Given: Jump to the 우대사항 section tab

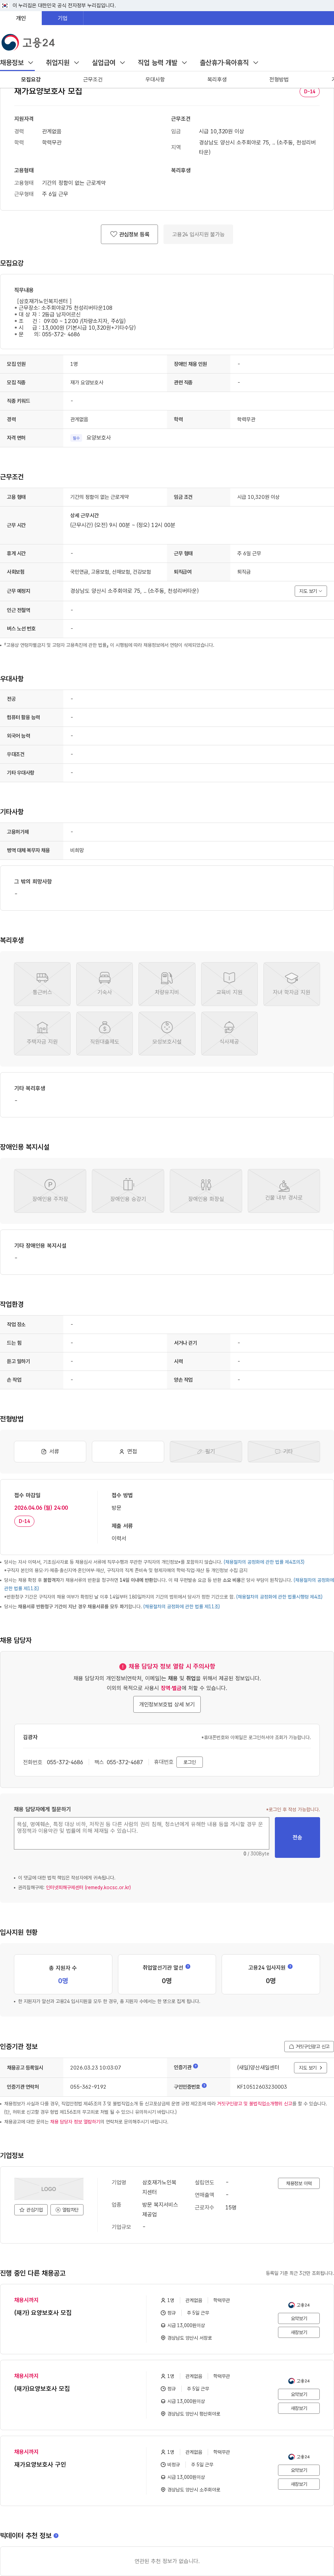Looking at the screenshot, I should coord(155,79).
